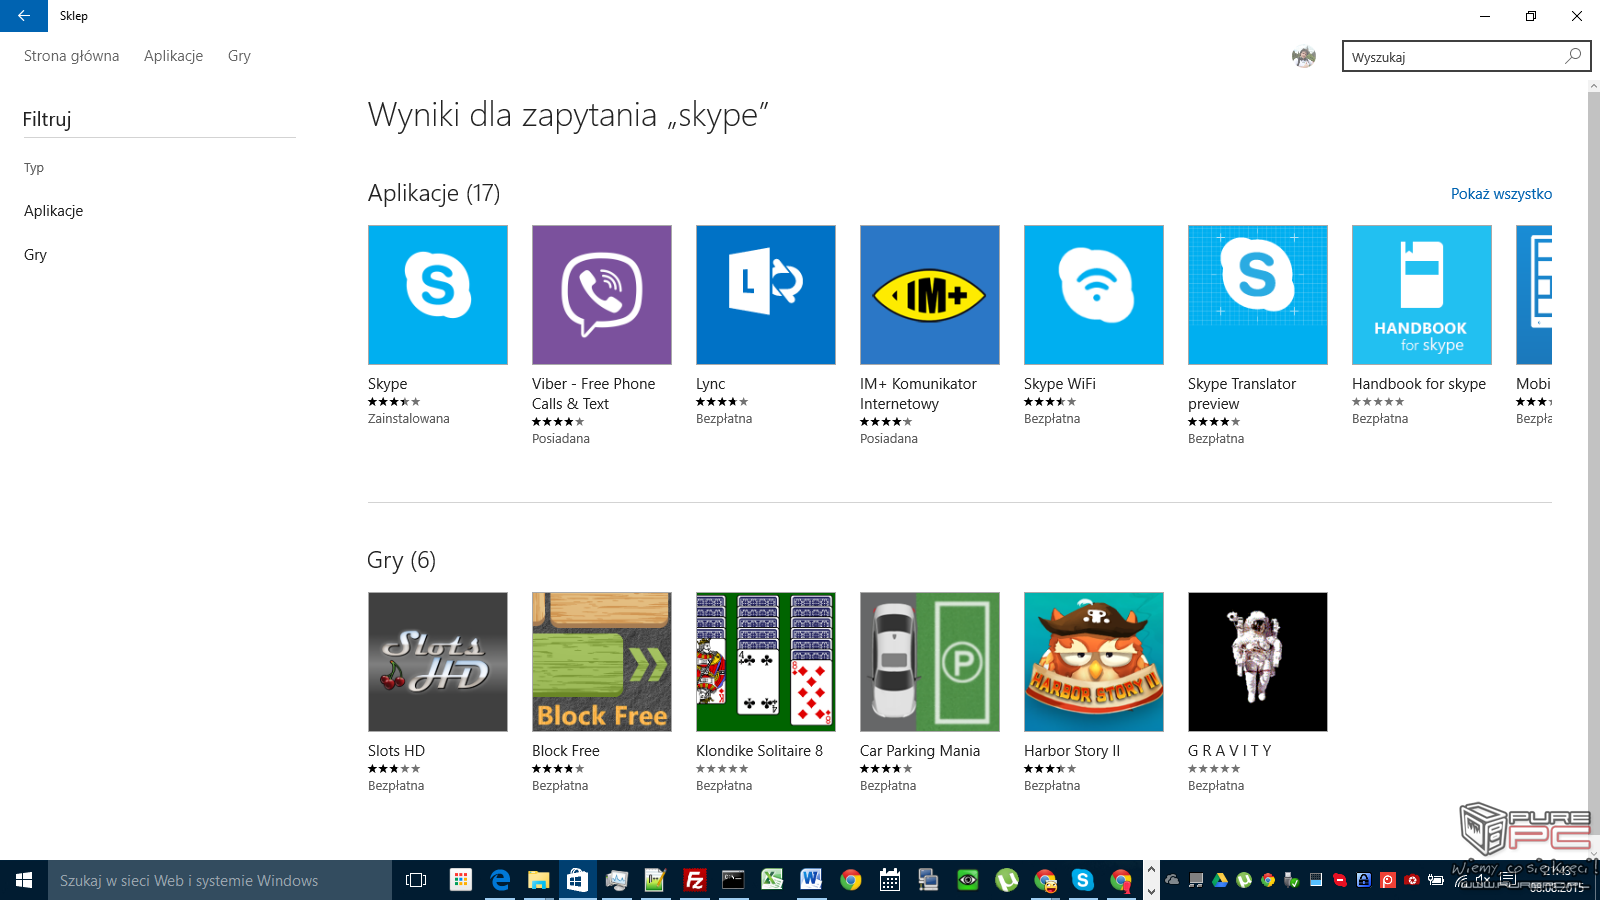The height and width of the screenshot is (900, 1600).
Task: Open the GRAVITY game tile
Action: 1258,662
